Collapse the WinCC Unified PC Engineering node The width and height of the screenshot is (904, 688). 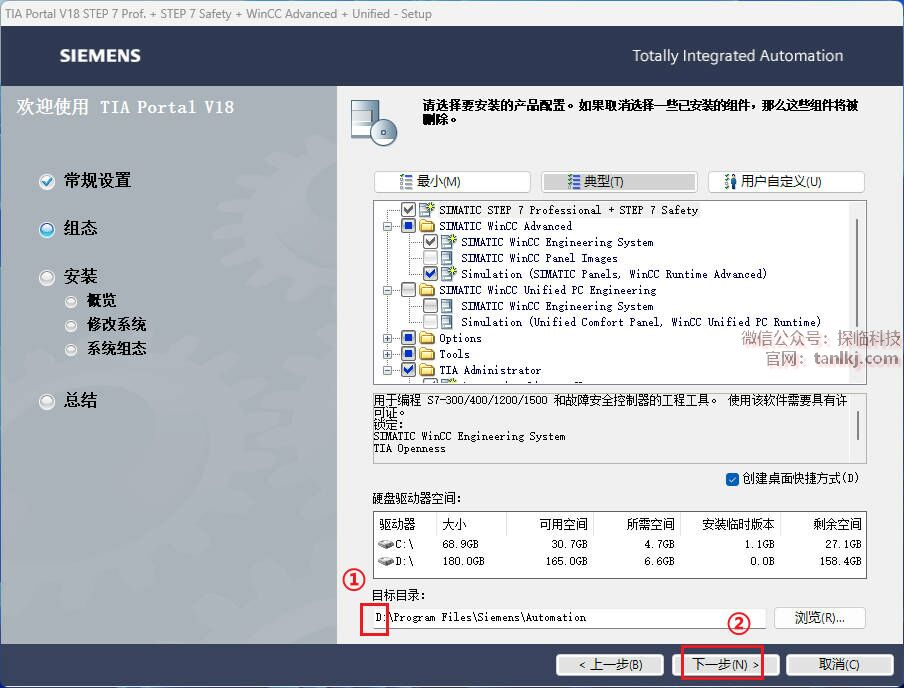[387, 290]
